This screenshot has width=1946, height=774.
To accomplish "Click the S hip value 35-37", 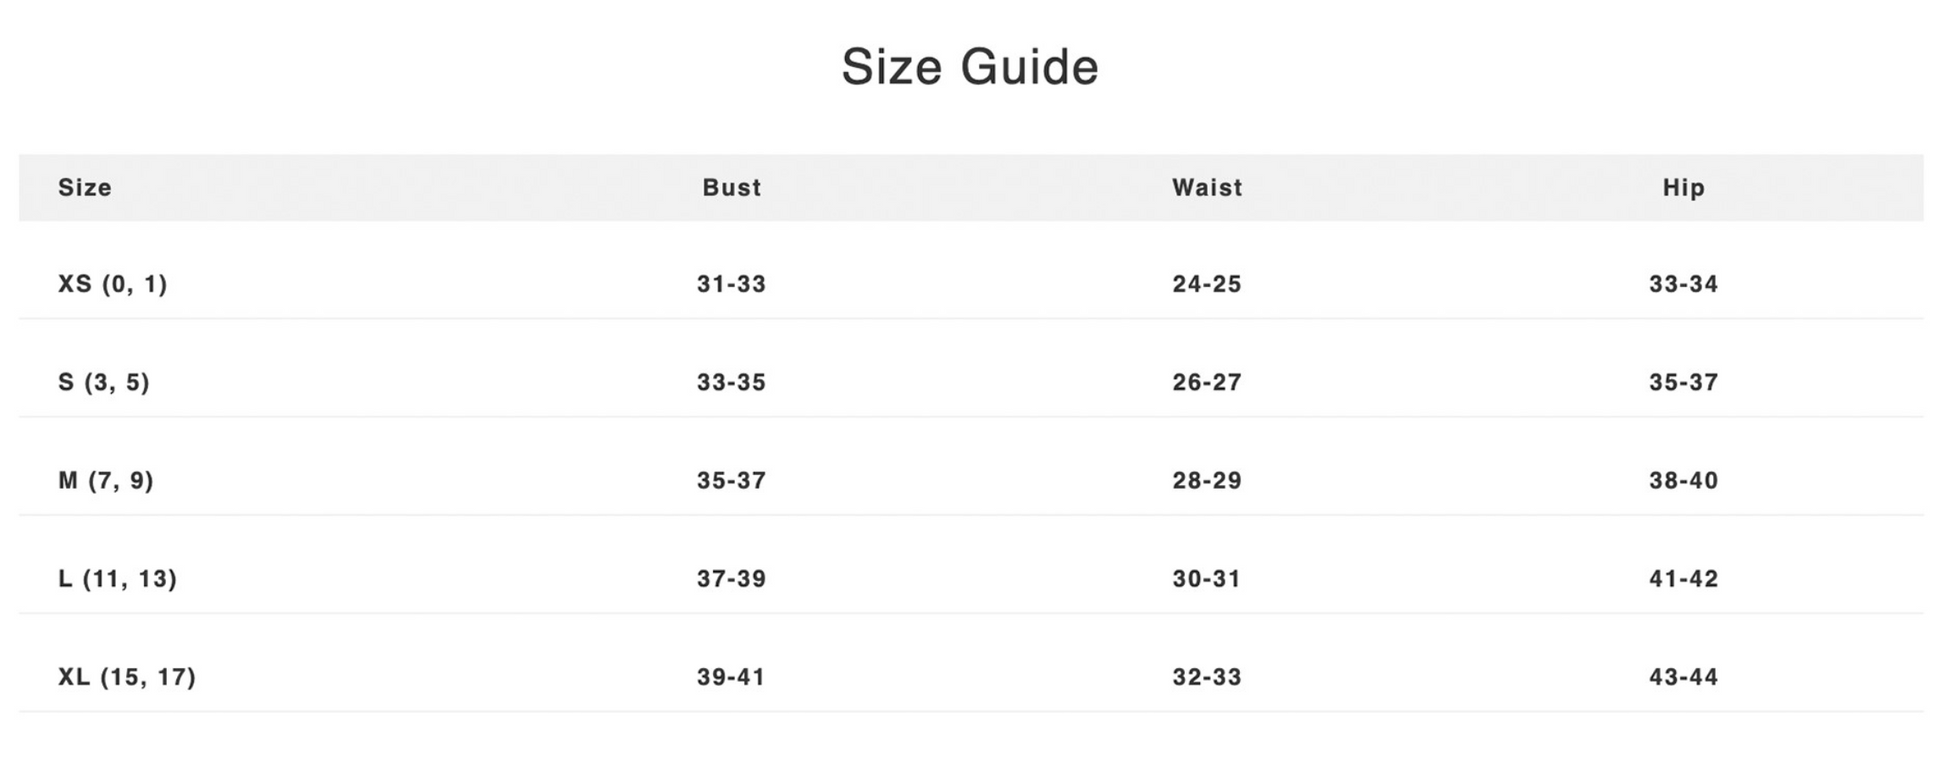I will tap(1683, 382).
